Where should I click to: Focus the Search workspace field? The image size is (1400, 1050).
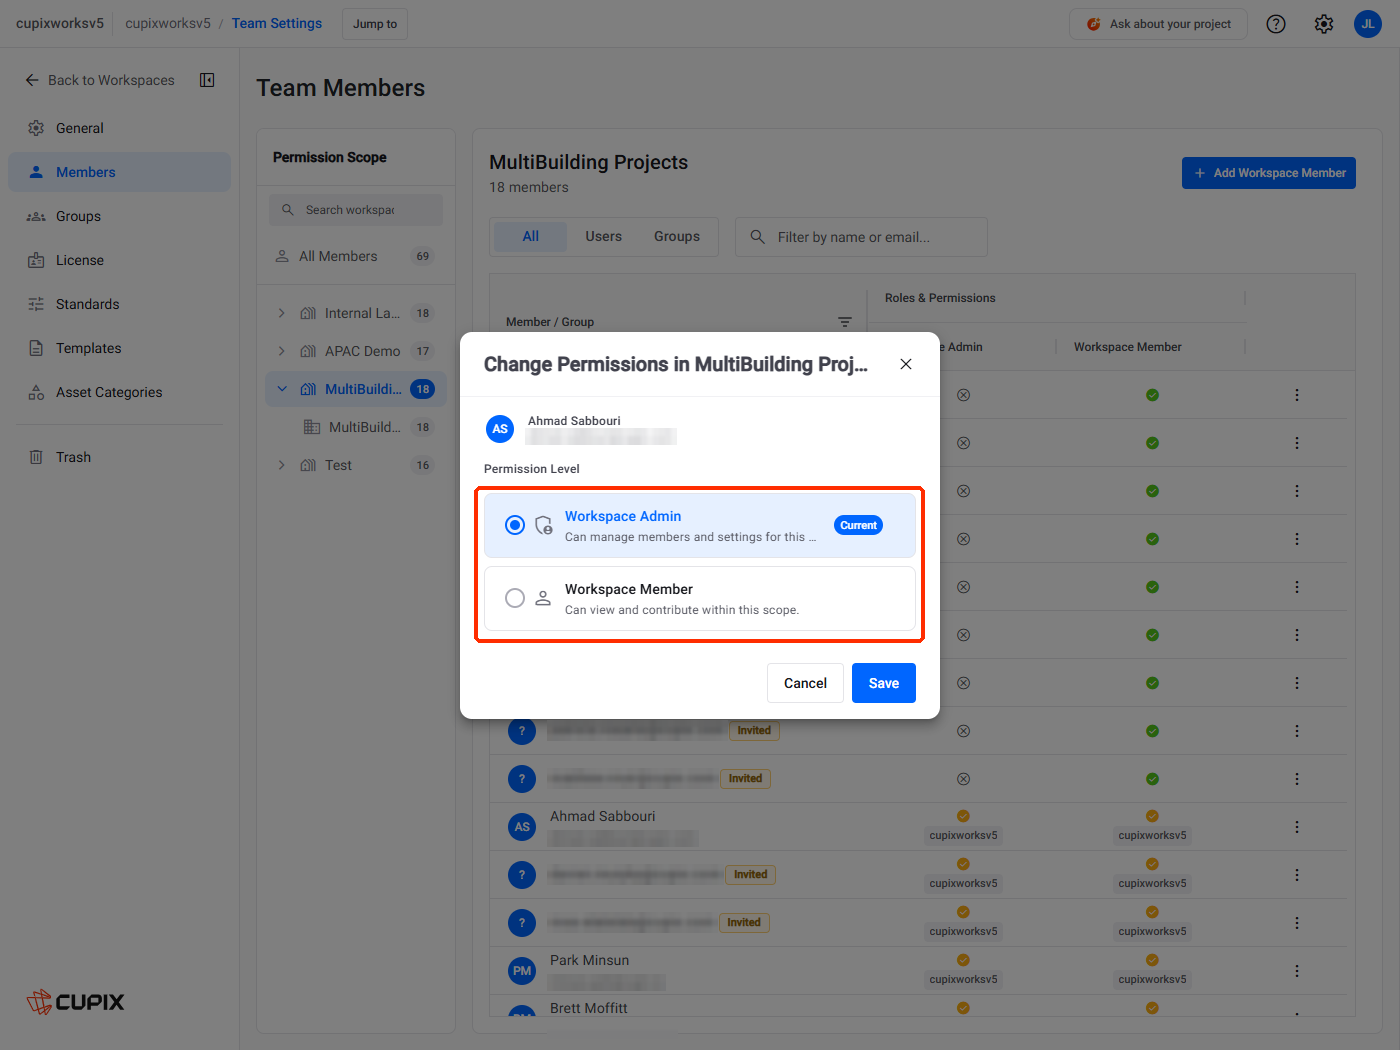tap(356, 210)
